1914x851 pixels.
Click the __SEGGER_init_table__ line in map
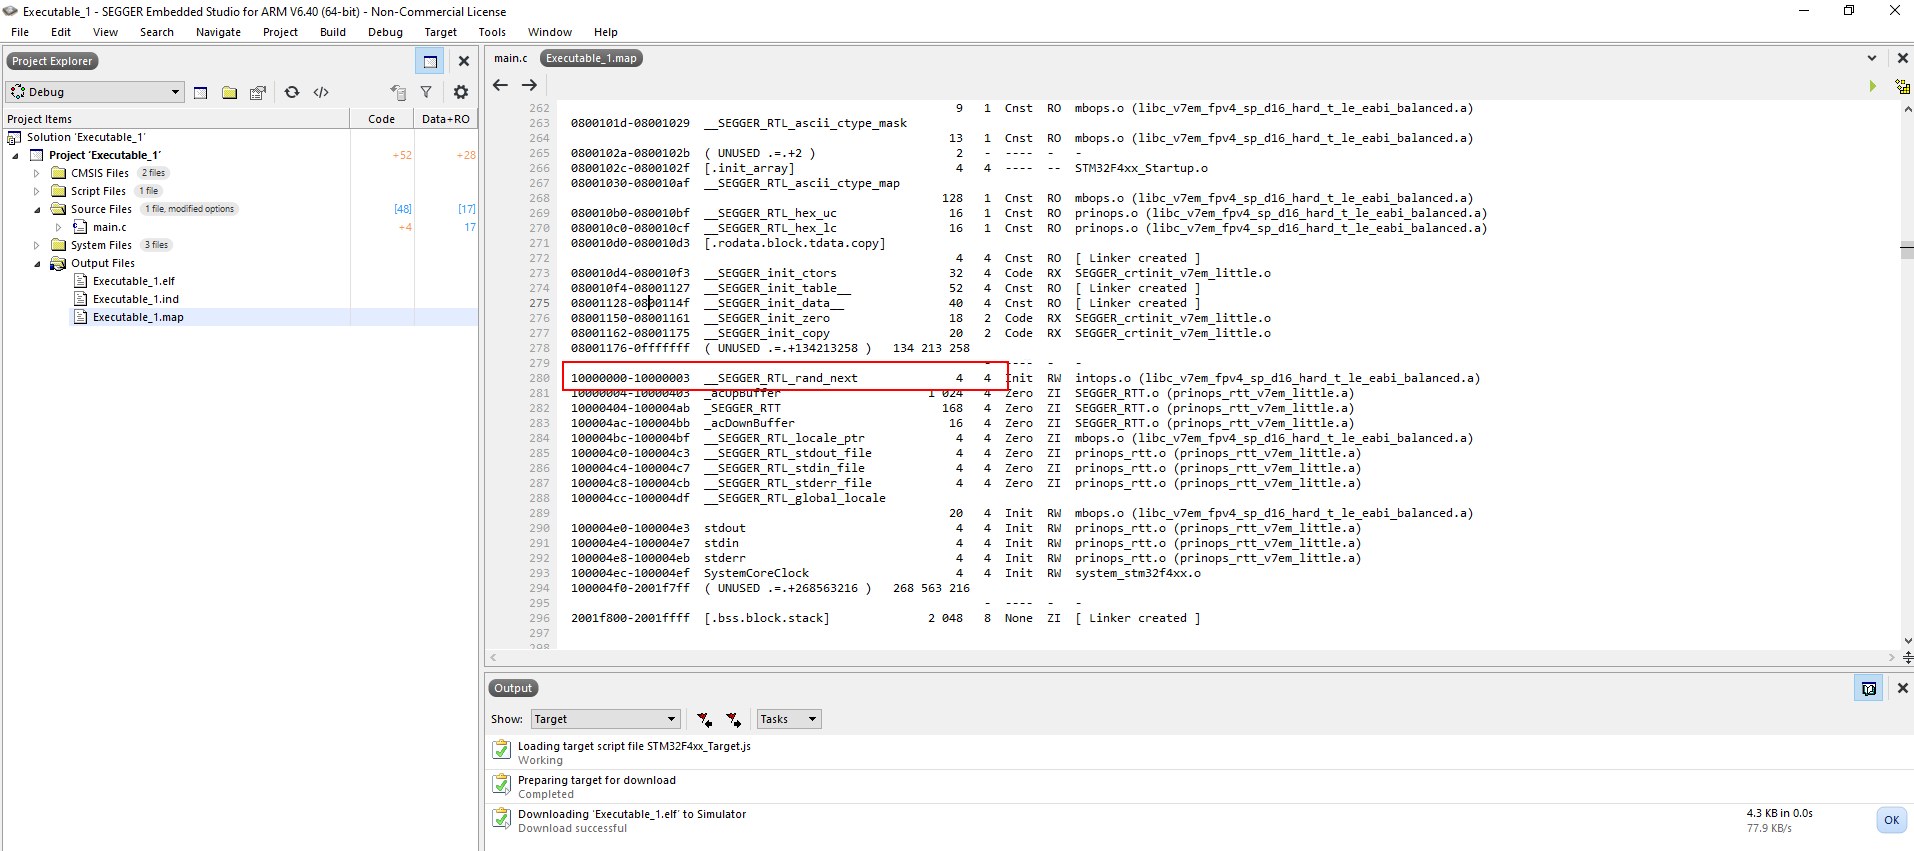(885, 288)
